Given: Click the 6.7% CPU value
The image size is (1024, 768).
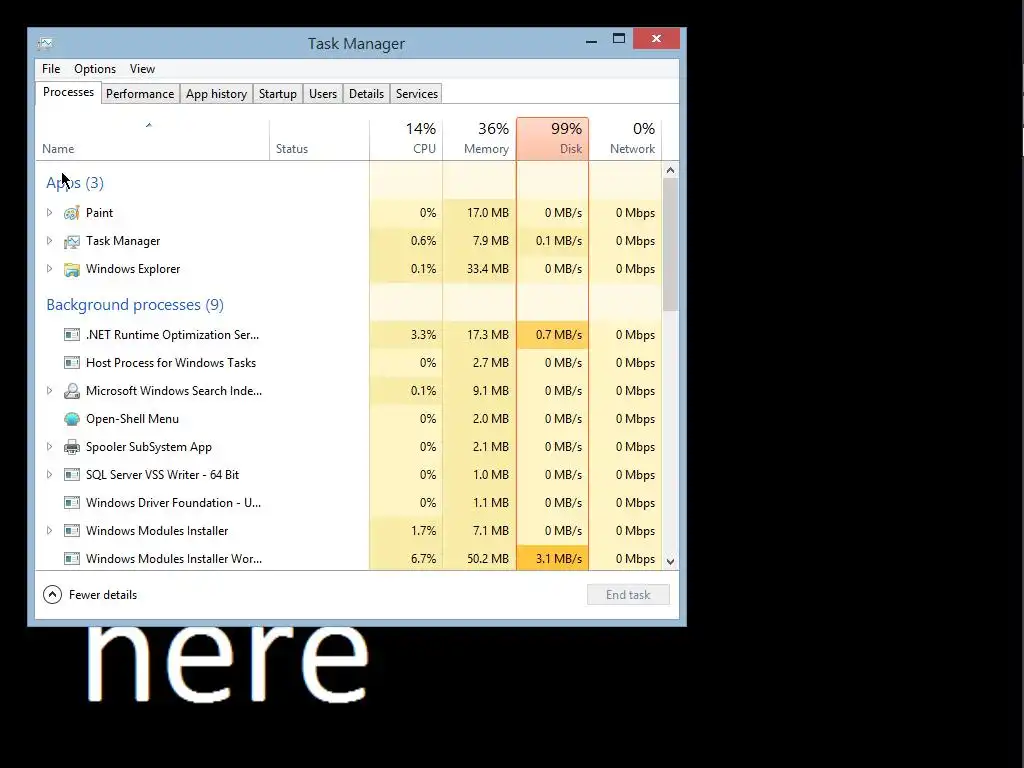Looking at the screenshot, I should (423, 559).
